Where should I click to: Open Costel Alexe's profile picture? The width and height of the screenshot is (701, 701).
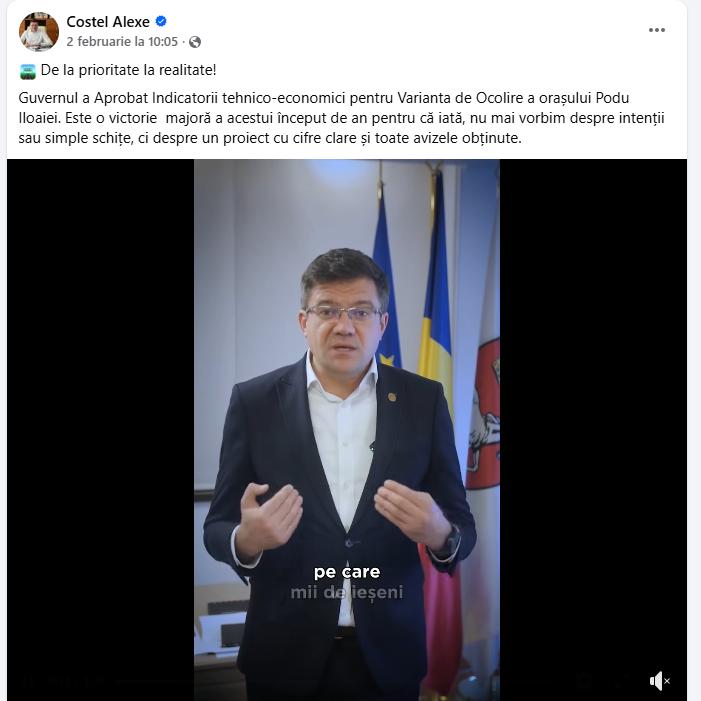(x=39, y=32)
